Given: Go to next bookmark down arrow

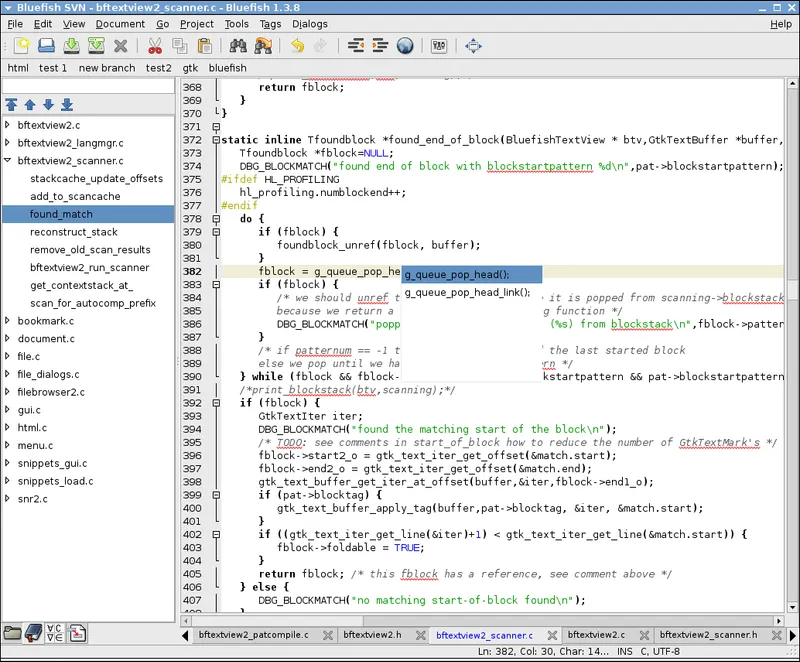Looking at the screenshot, I should tap(48, 105).
